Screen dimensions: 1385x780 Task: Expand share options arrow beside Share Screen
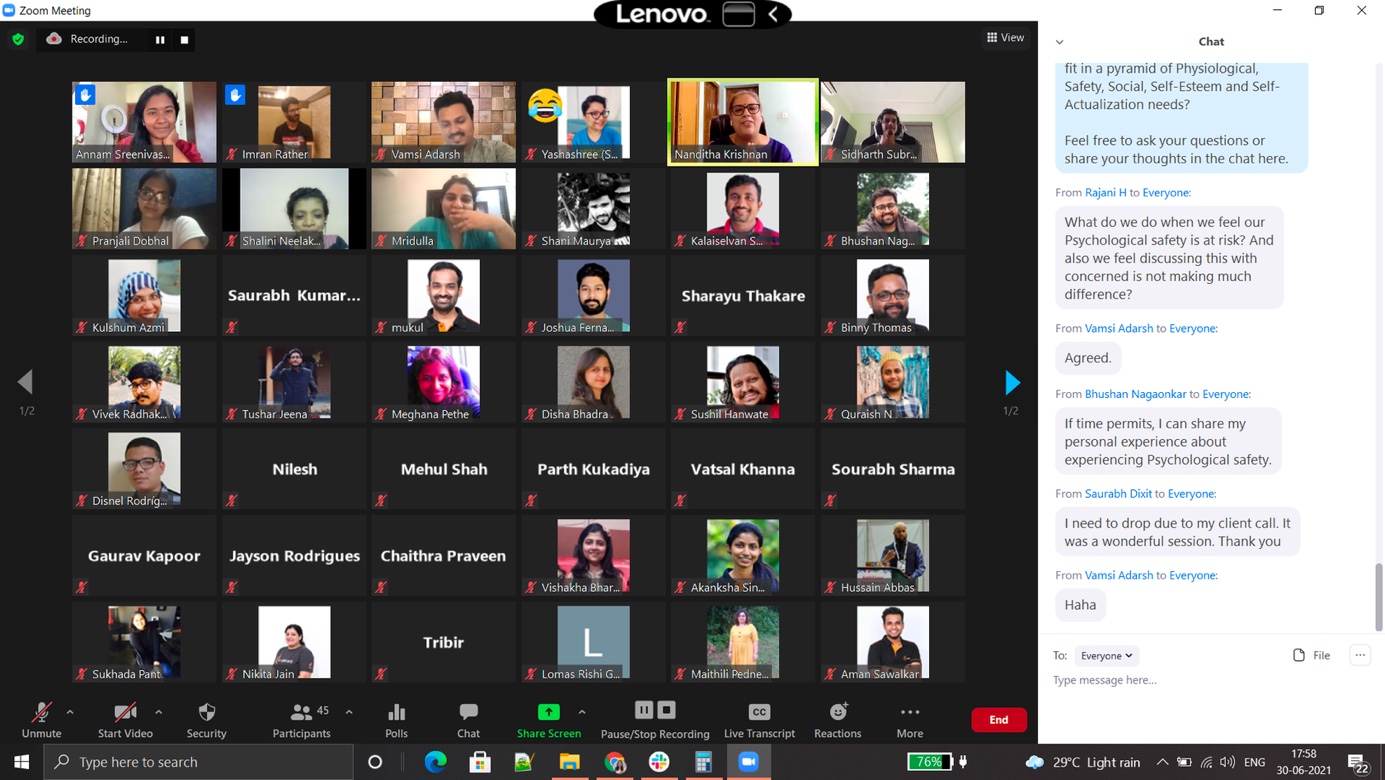(582, 712)
